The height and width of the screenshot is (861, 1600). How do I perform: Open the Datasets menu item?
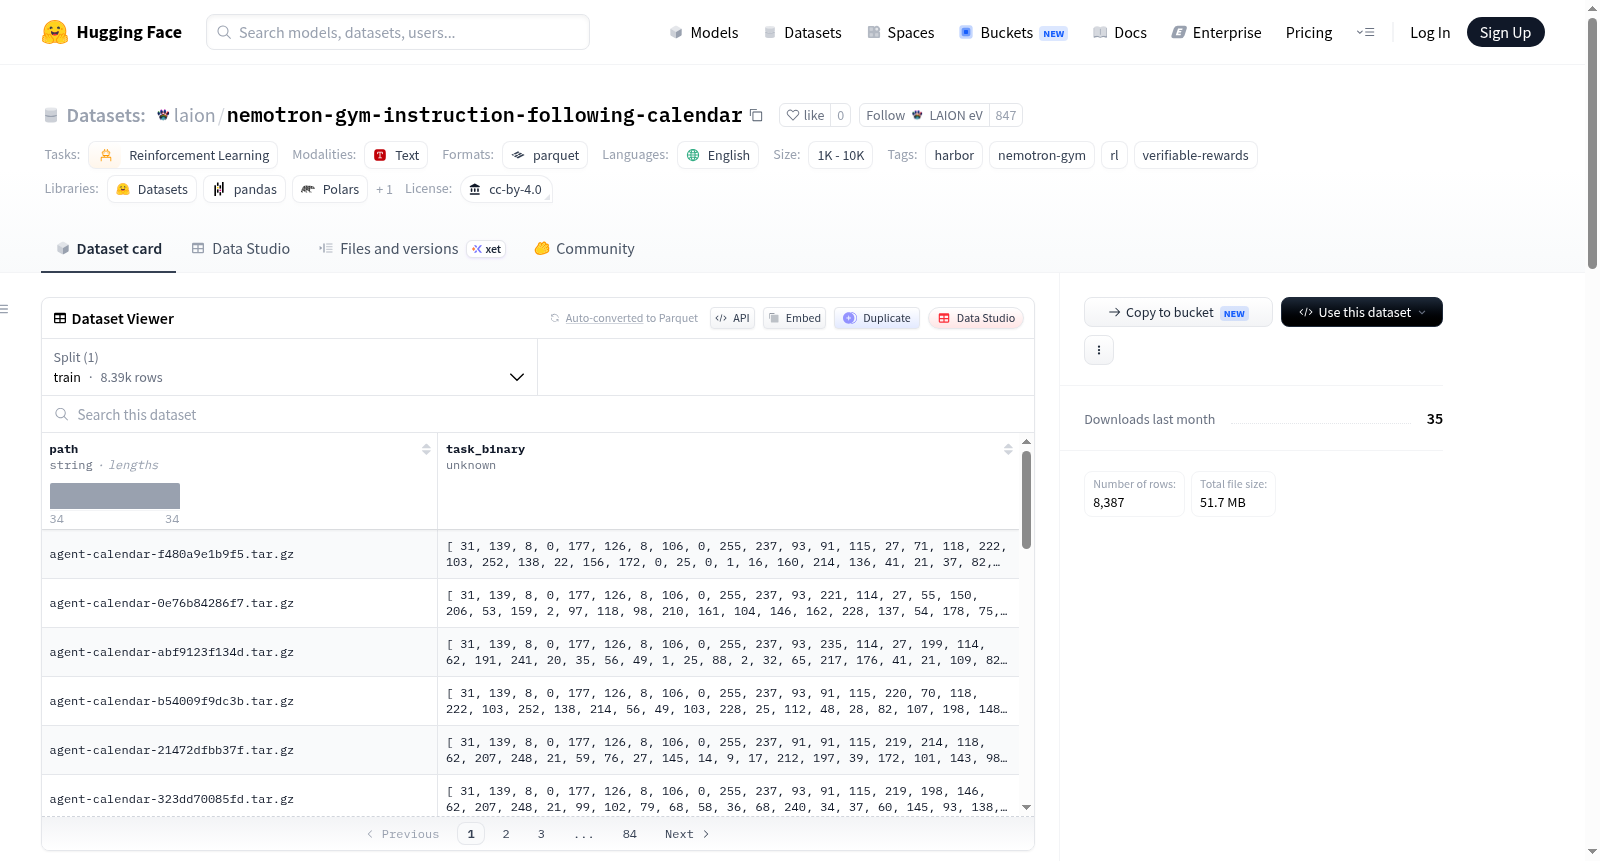[x=802, y=33]
